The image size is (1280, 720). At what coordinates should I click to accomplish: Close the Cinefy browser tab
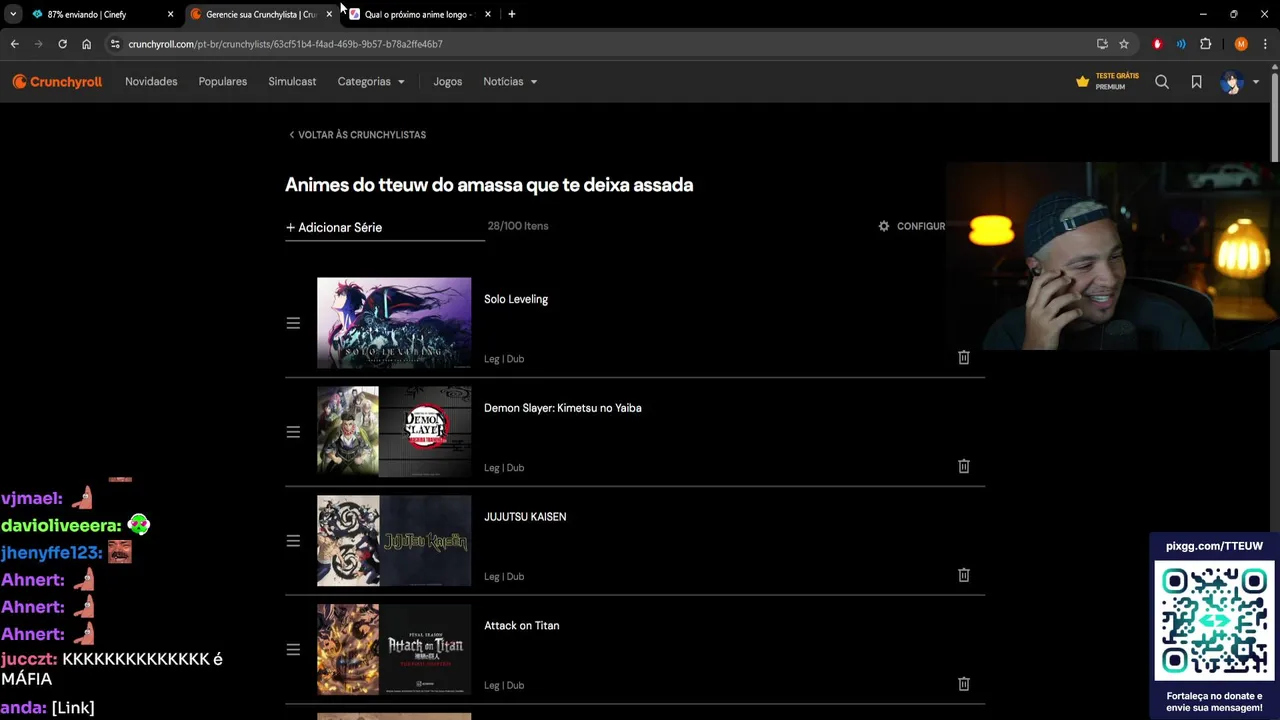point(170,14)
